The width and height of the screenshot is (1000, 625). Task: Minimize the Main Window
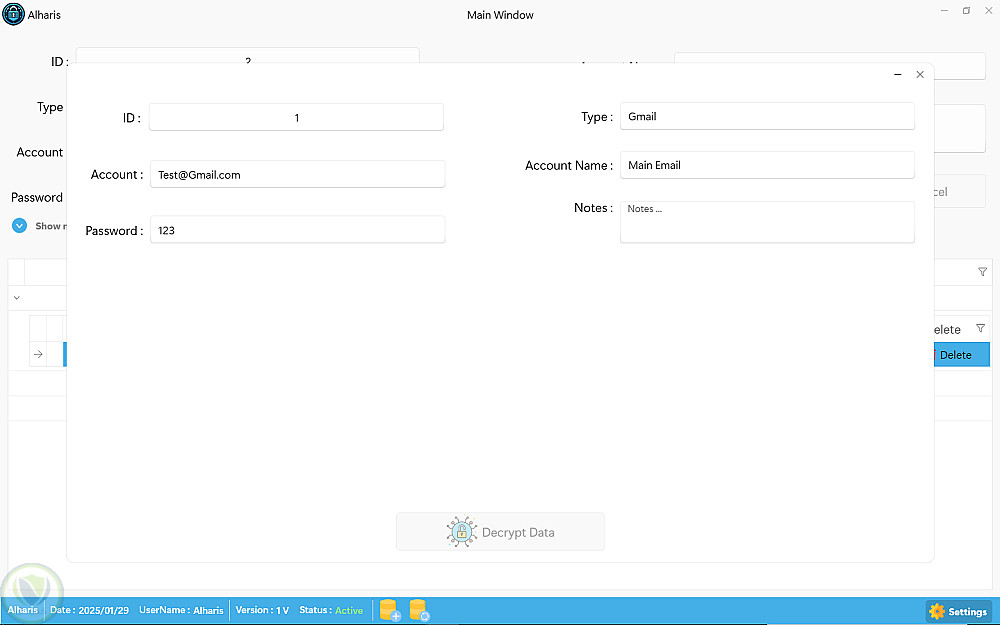(945, 11)
